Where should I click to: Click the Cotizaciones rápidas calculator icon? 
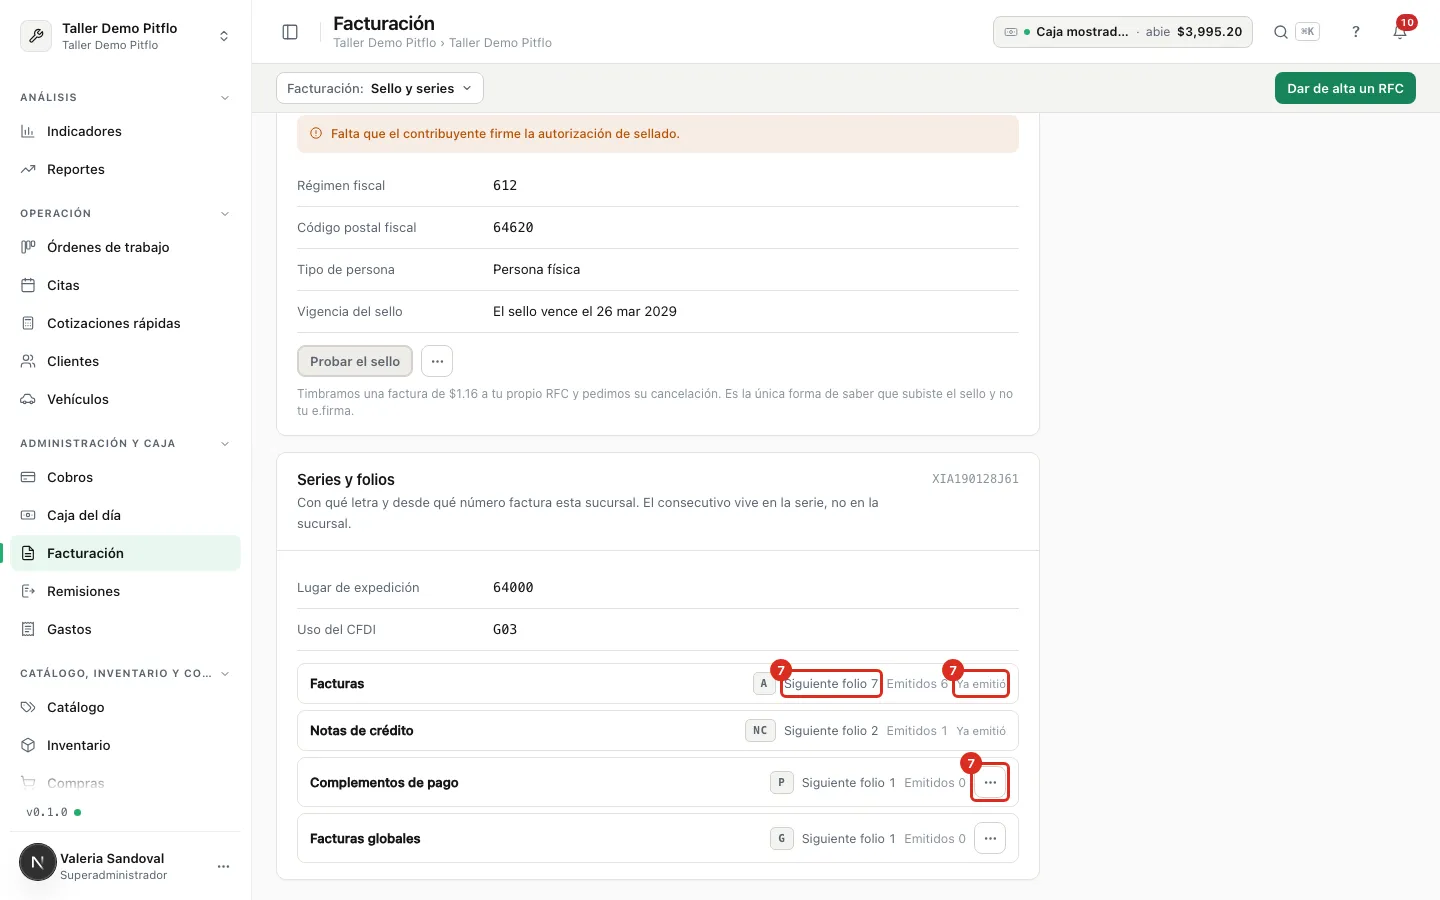coord(28,323)
